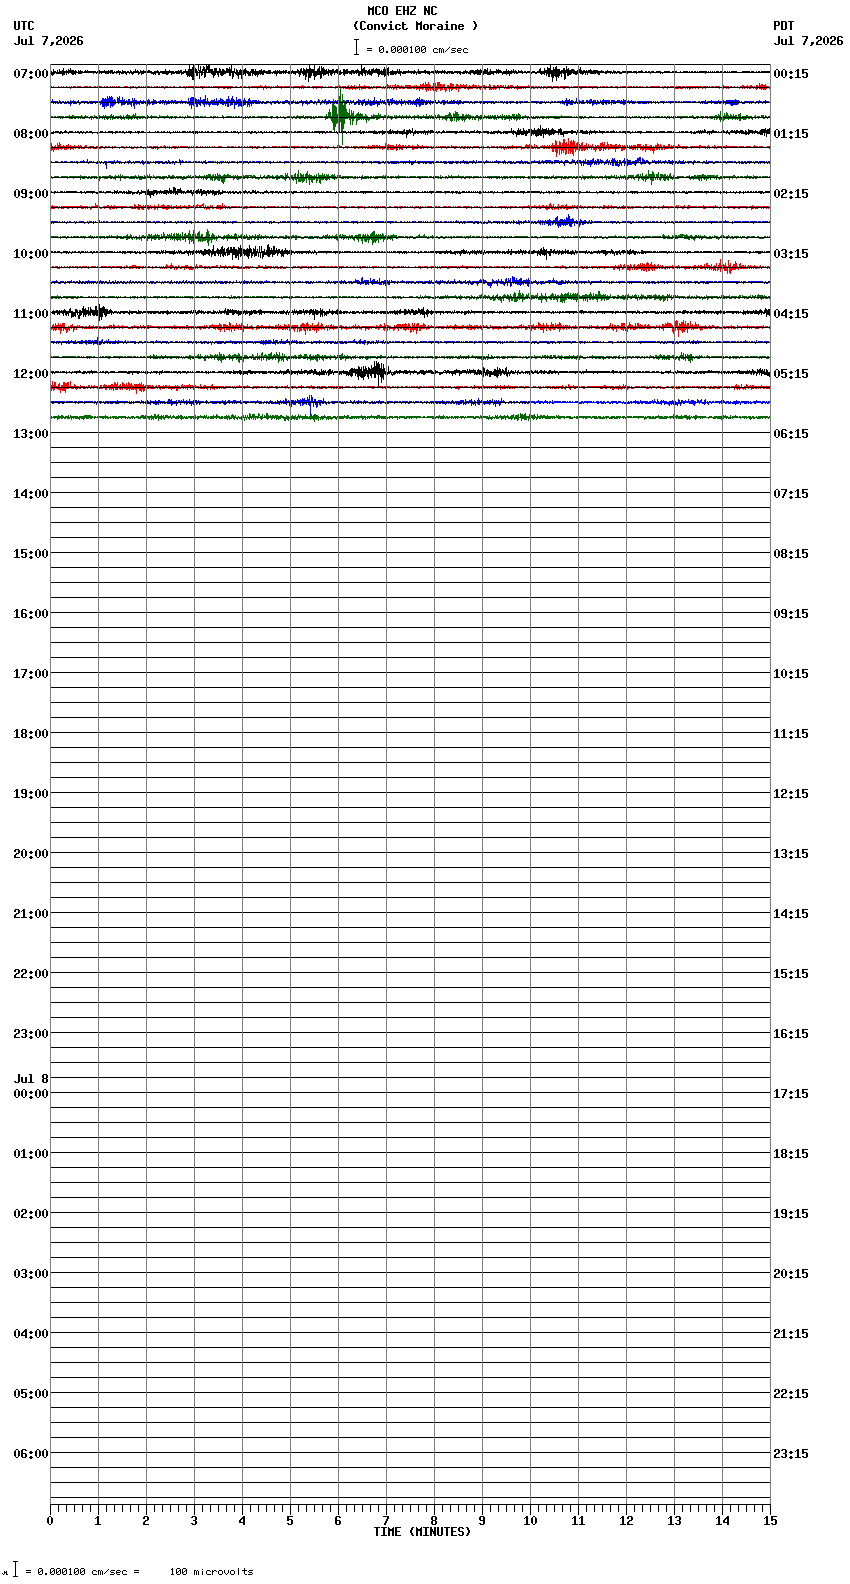850x1584 pixels.
Task: Click the 11:00 UTC row label
Action: 31,314
